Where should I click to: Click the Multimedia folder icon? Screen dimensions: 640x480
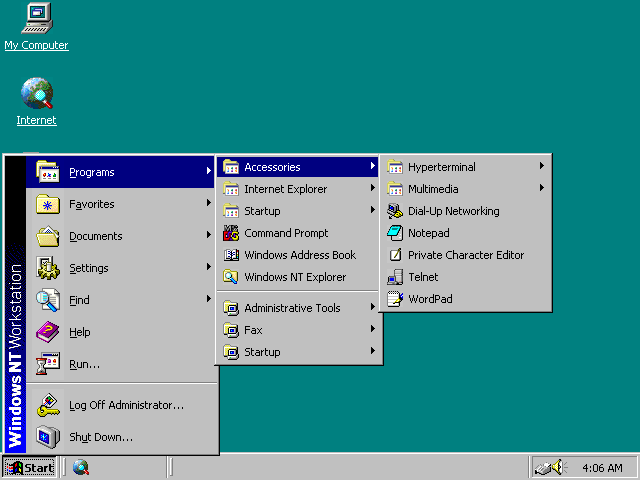395,189
